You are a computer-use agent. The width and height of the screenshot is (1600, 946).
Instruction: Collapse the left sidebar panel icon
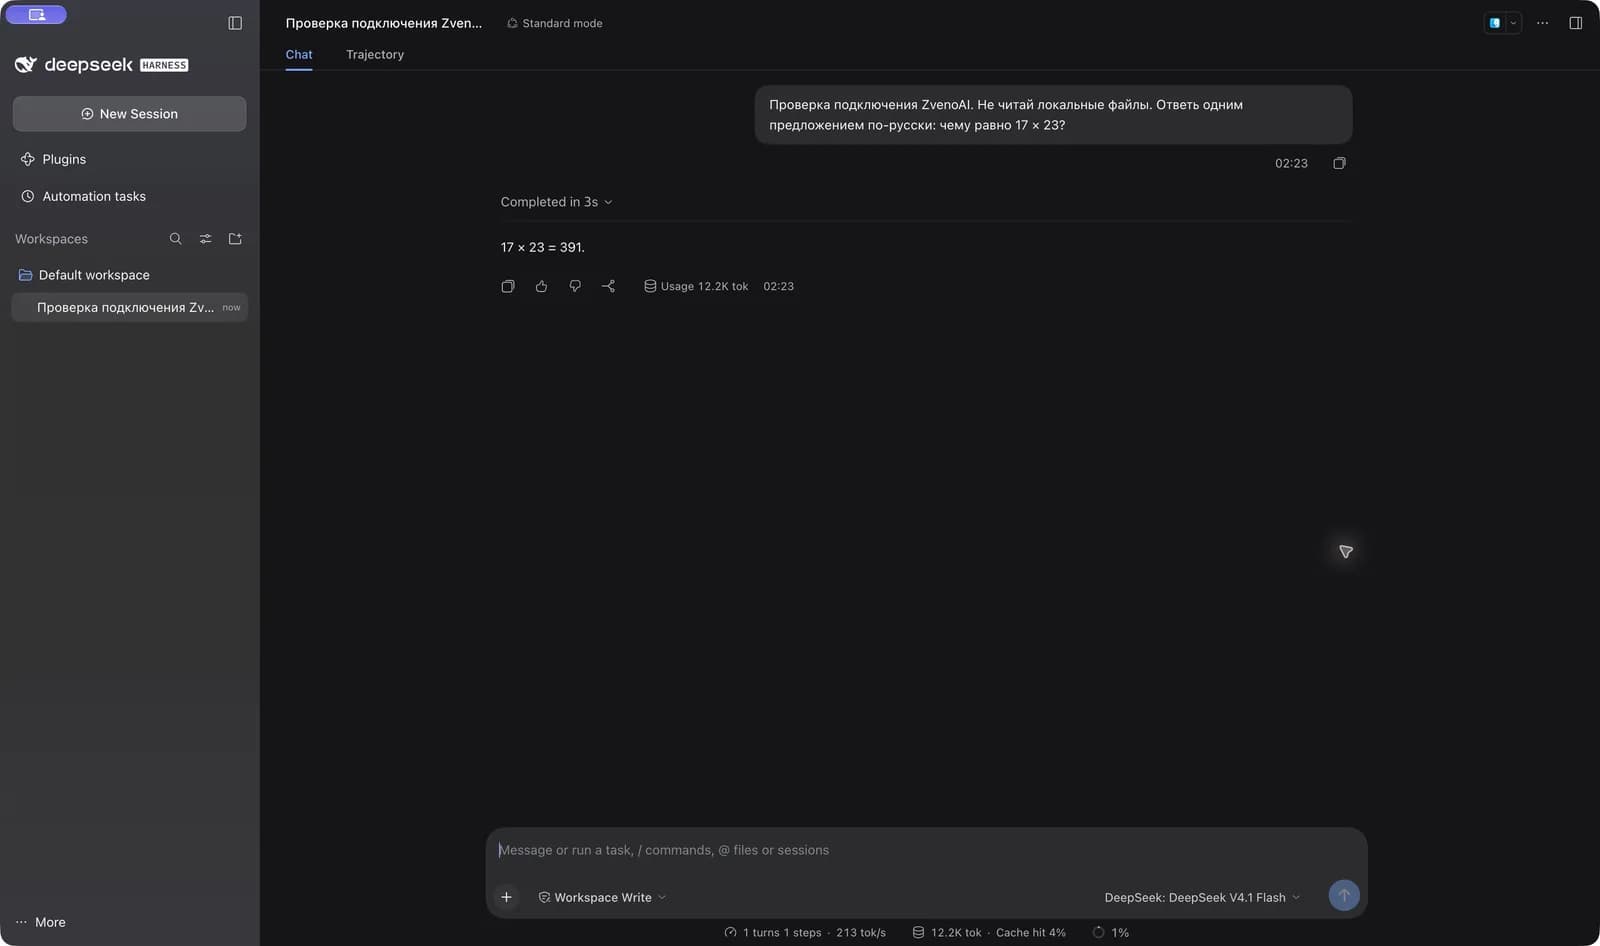[235, 23]
